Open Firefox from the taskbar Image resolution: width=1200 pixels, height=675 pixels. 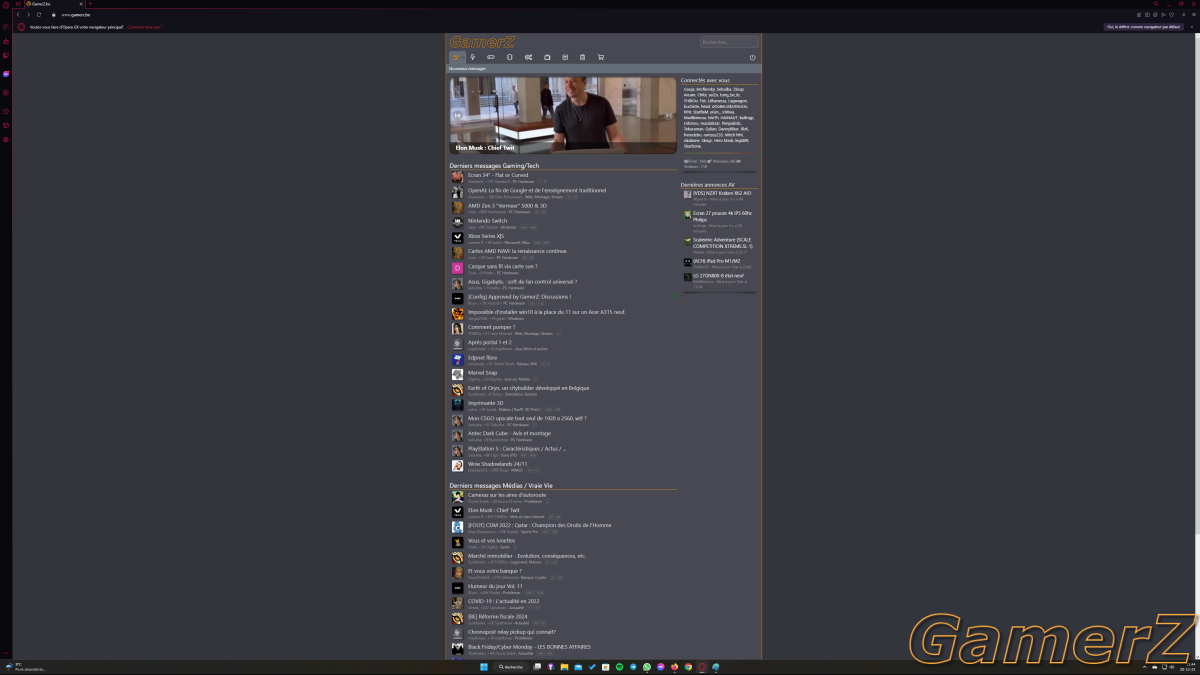pos(674,667)
